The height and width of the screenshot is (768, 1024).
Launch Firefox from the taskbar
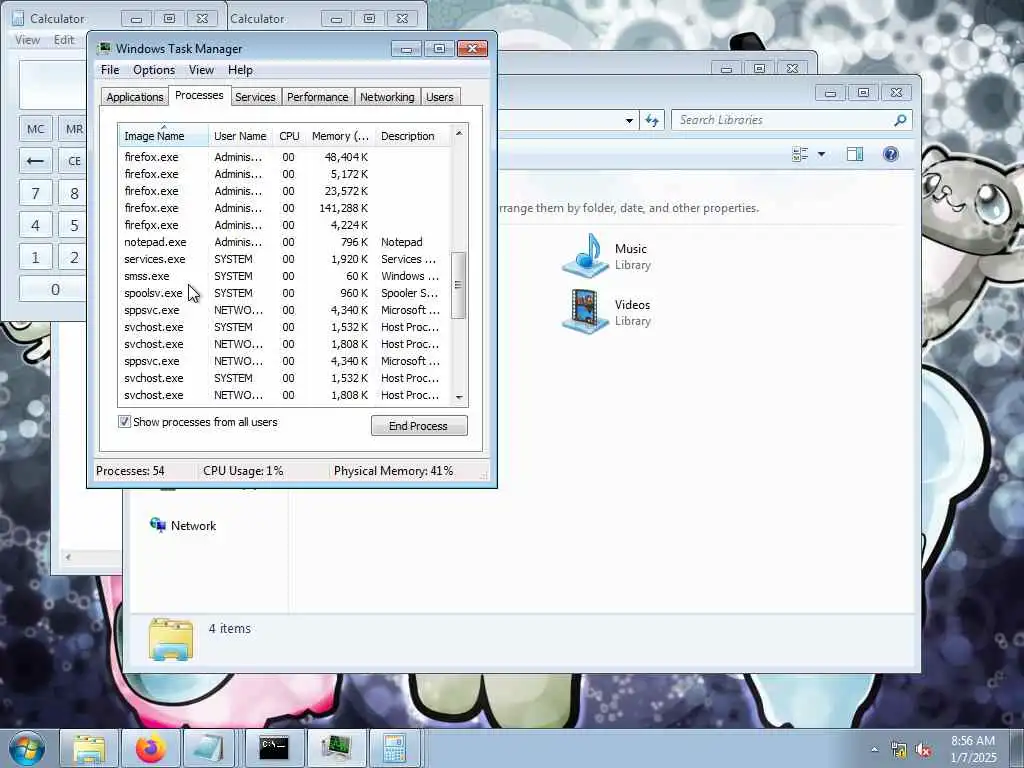pyautogui.click(x=151, y=748)
